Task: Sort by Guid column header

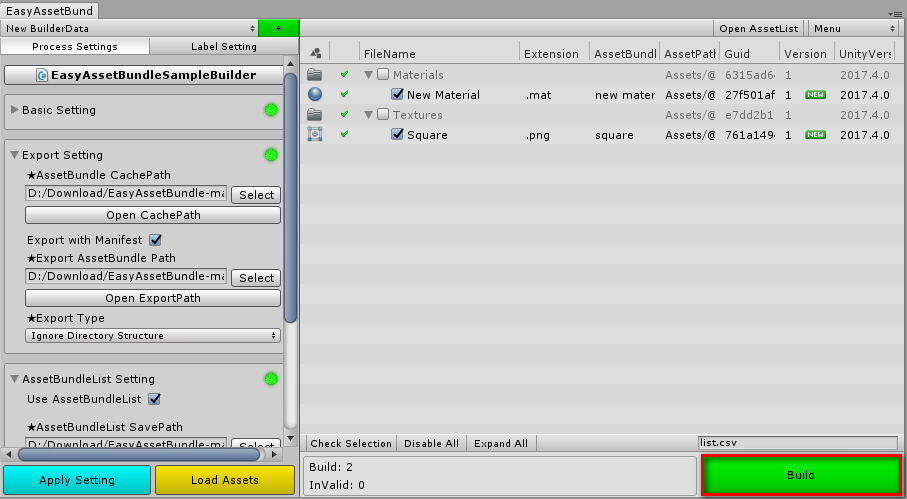Action: point(750,53)
